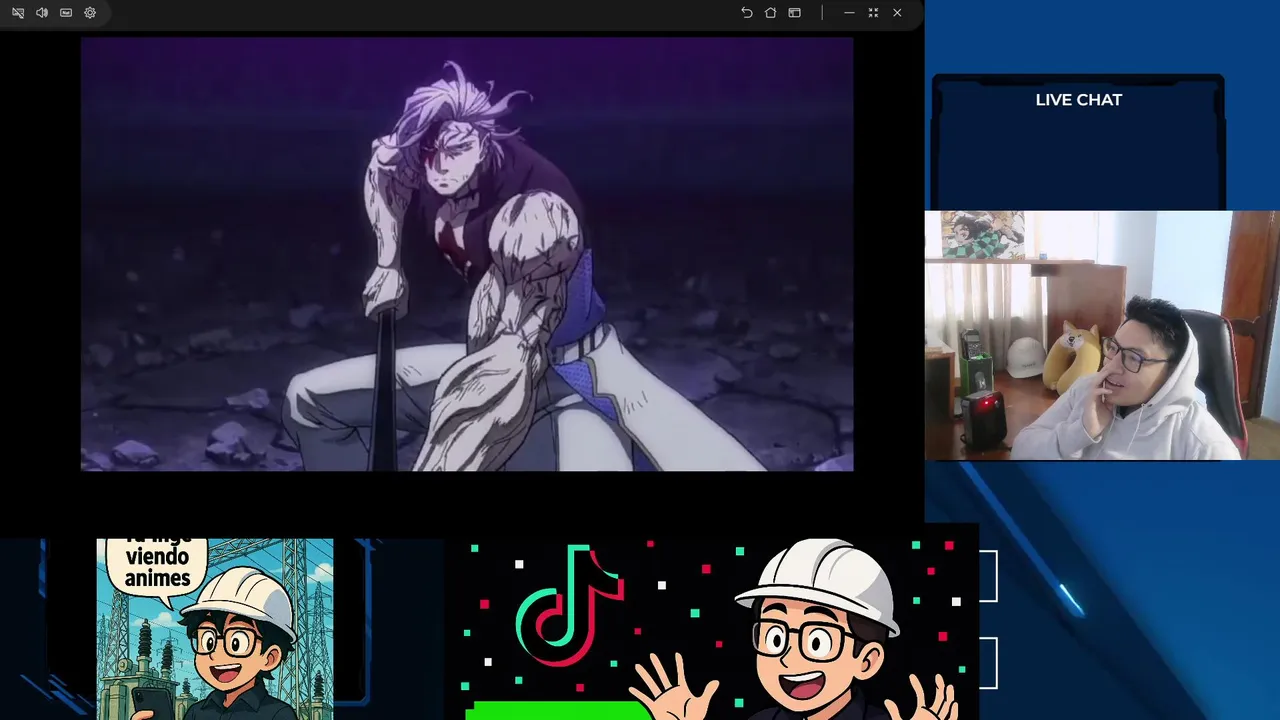The width and height of the screenshot is (1280, 720).
Task: Click the 'viendo animes' cartoon image
Action: 215,629
